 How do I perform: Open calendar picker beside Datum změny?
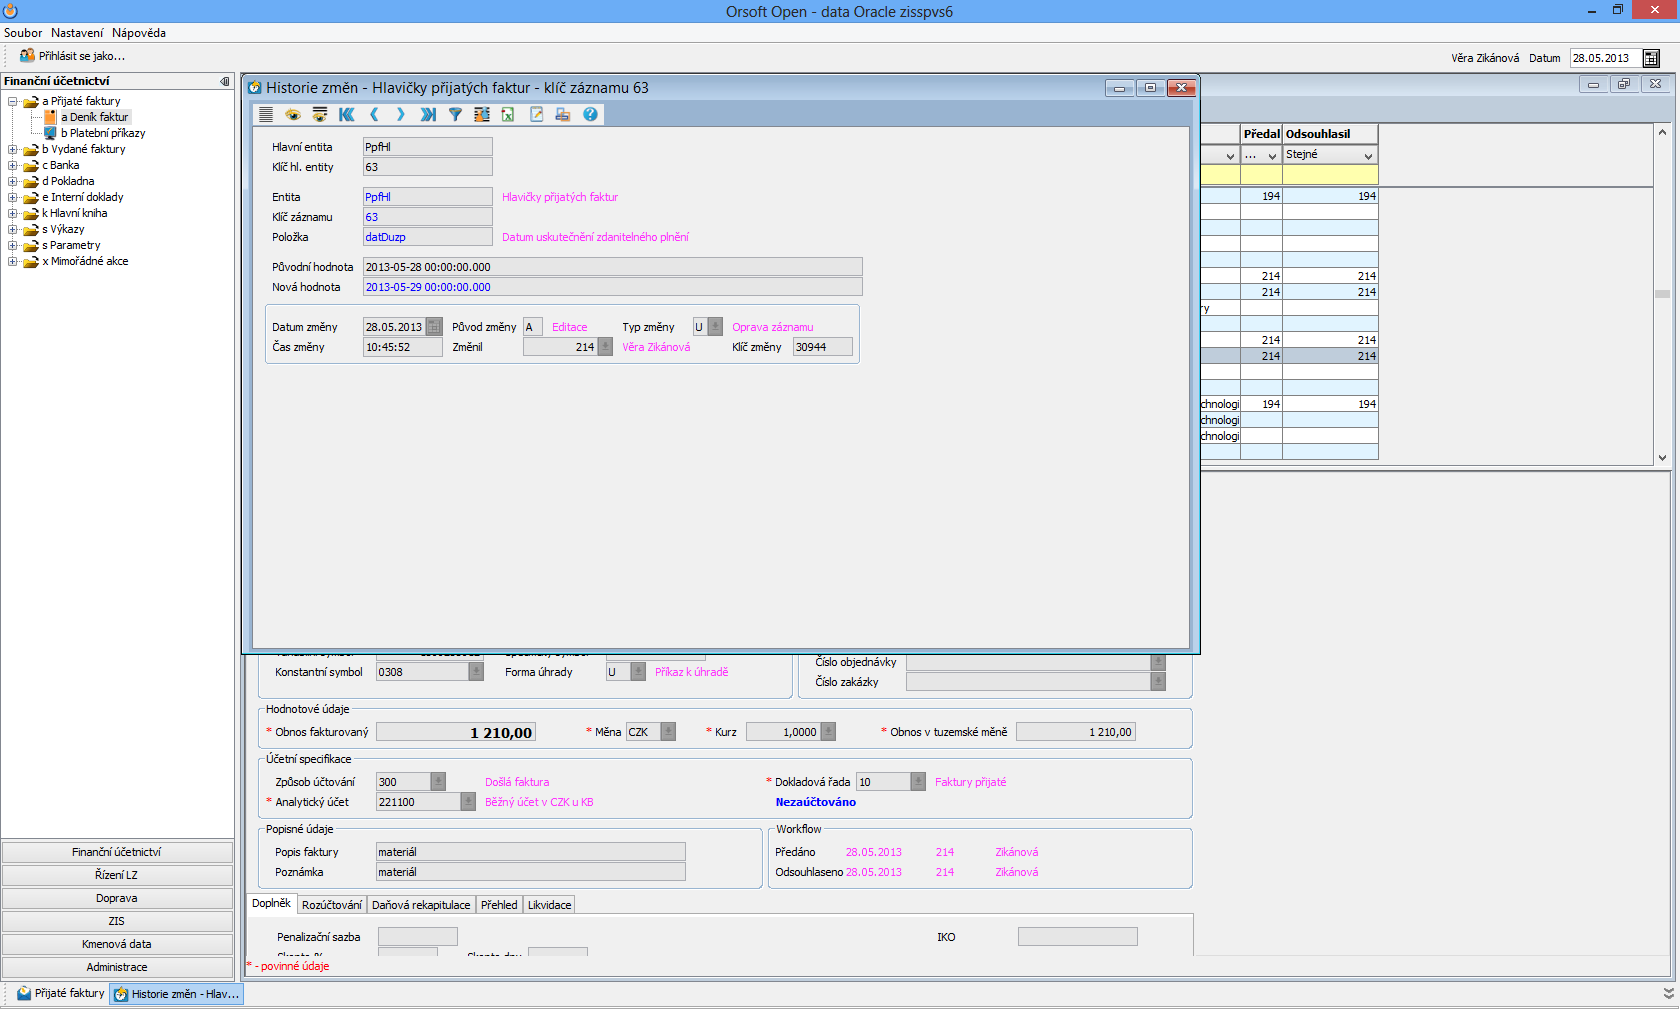434,327
